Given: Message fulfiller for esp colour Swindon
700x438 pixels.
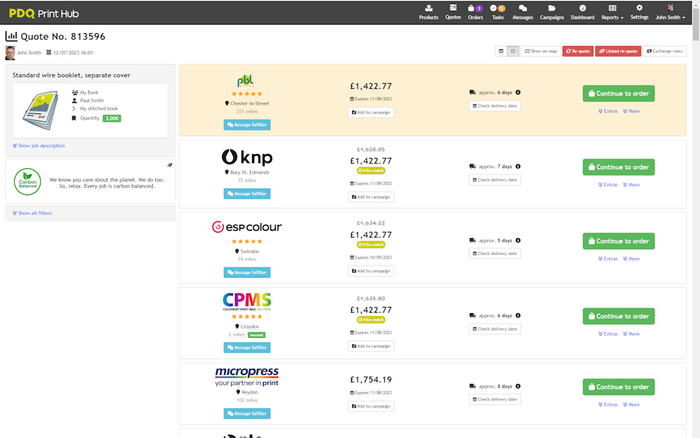Looking at the screenshot, I should (x=247, y=272).
